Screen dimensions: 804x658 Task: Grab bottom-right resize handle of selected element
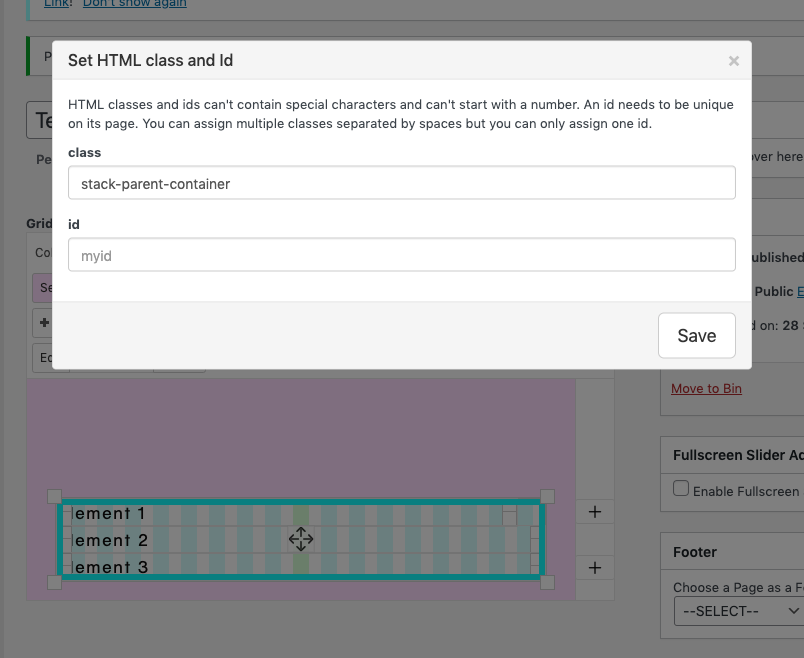tap(547, 582)
